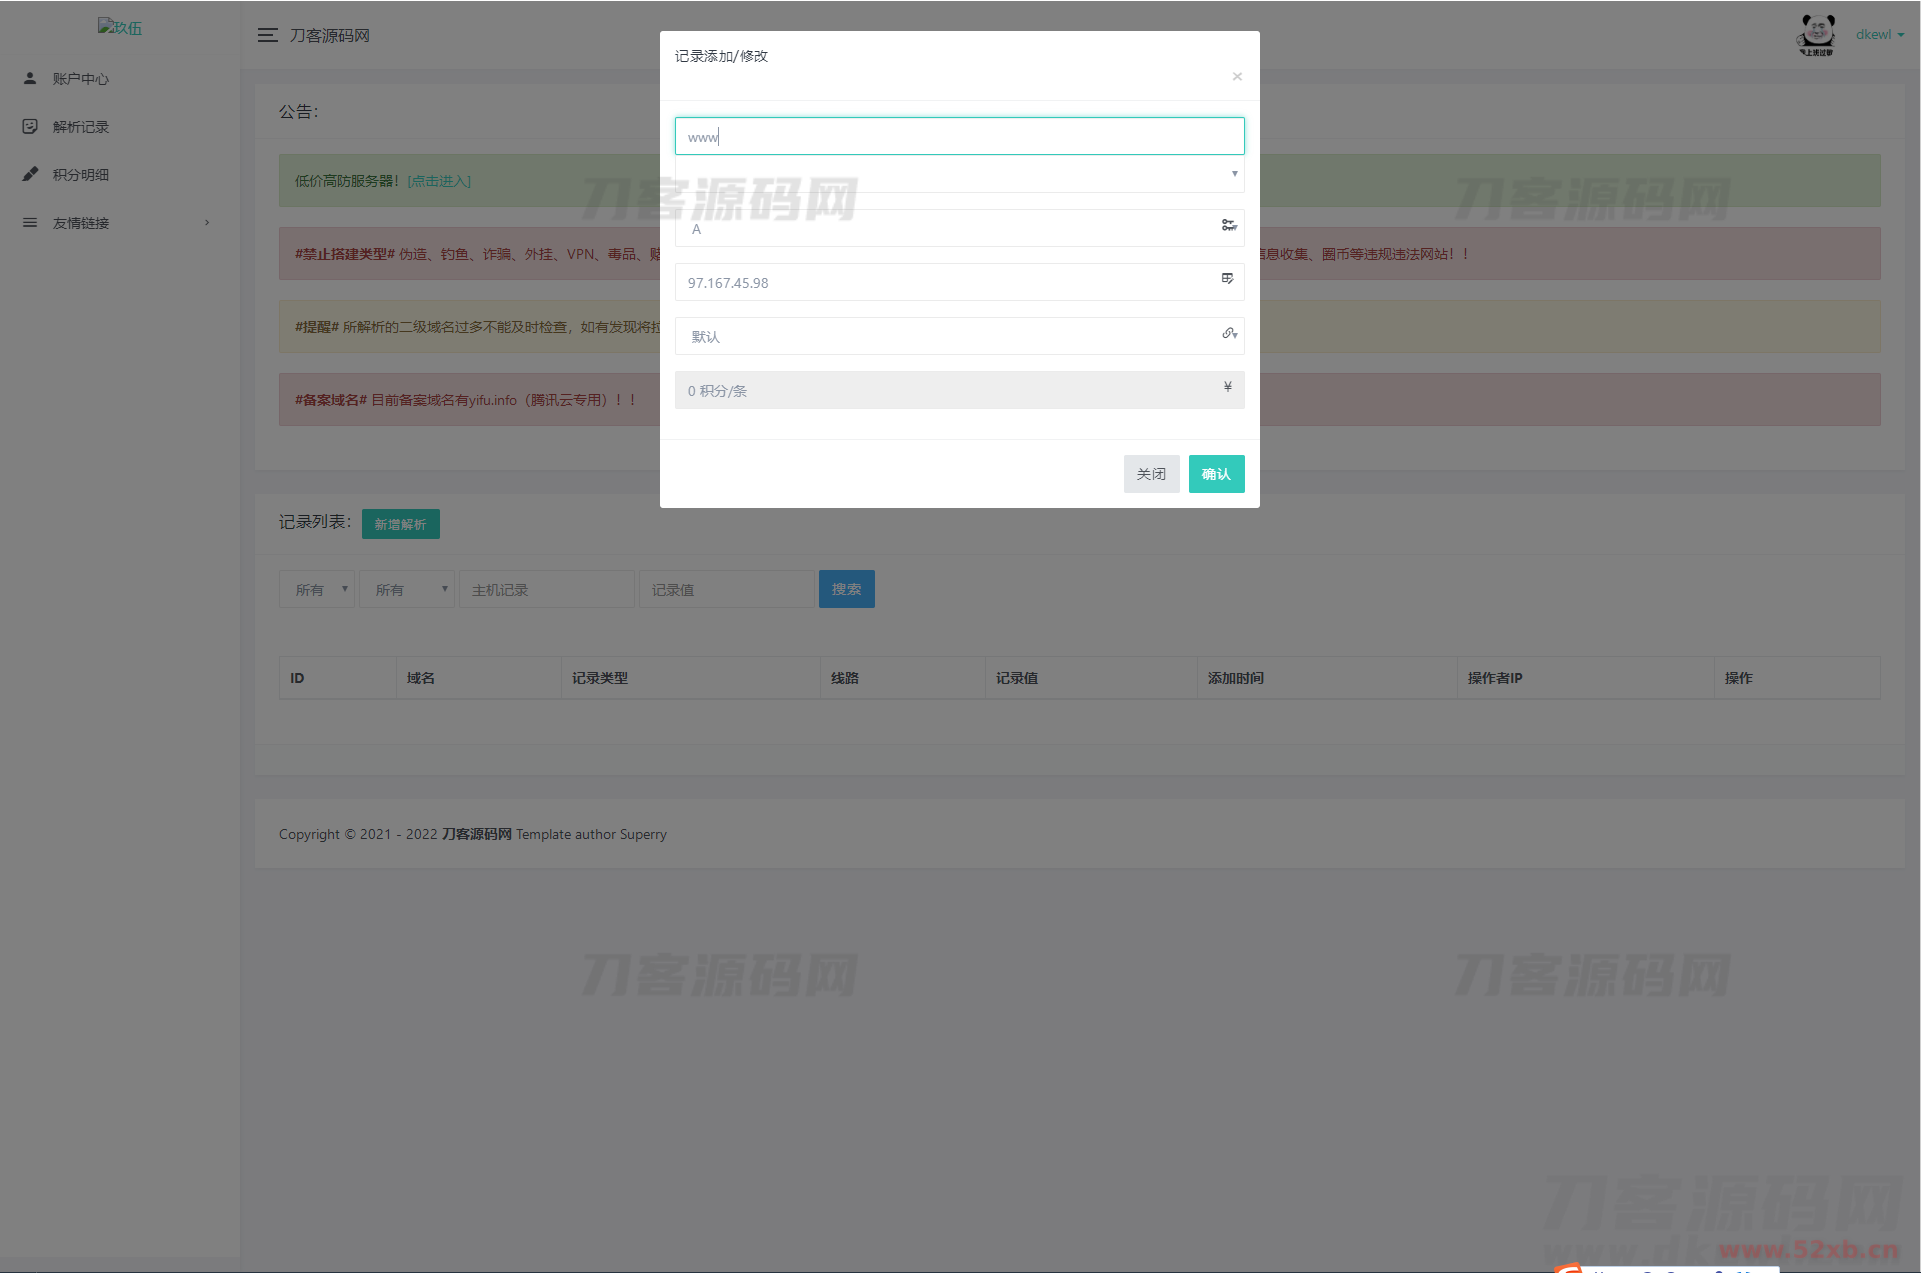Click the 确认 button
Viewport: 1921px width, 1273px height.
point(1216,474)
